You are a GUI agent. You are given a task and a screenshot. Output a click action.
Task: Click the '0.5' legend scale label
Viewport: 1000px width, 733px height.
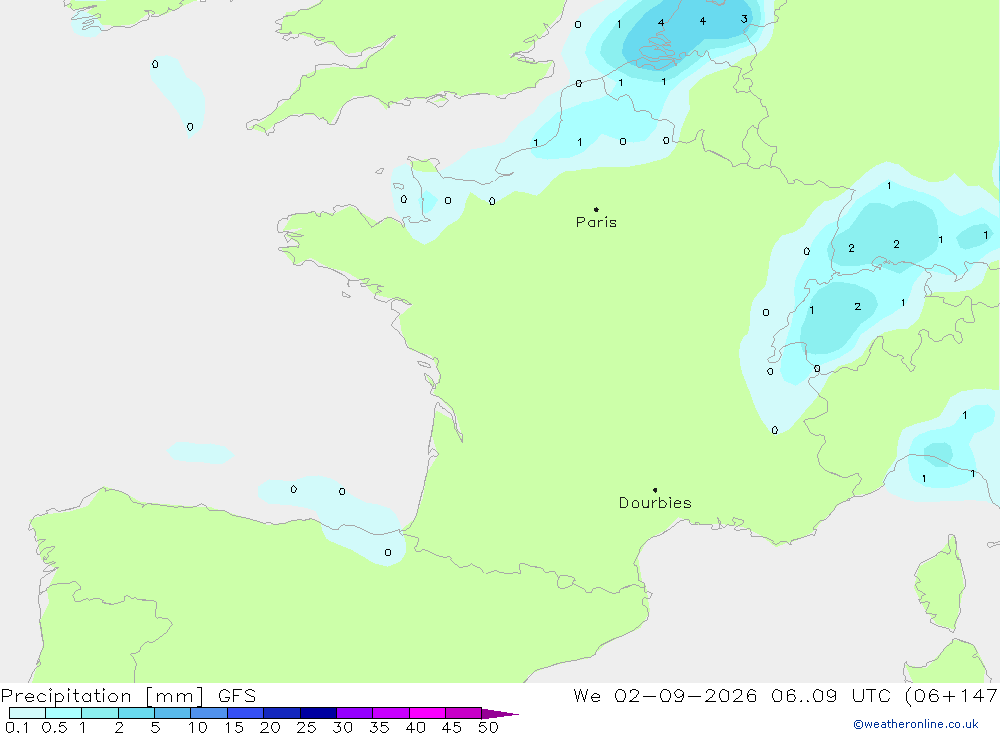point(54,727)
